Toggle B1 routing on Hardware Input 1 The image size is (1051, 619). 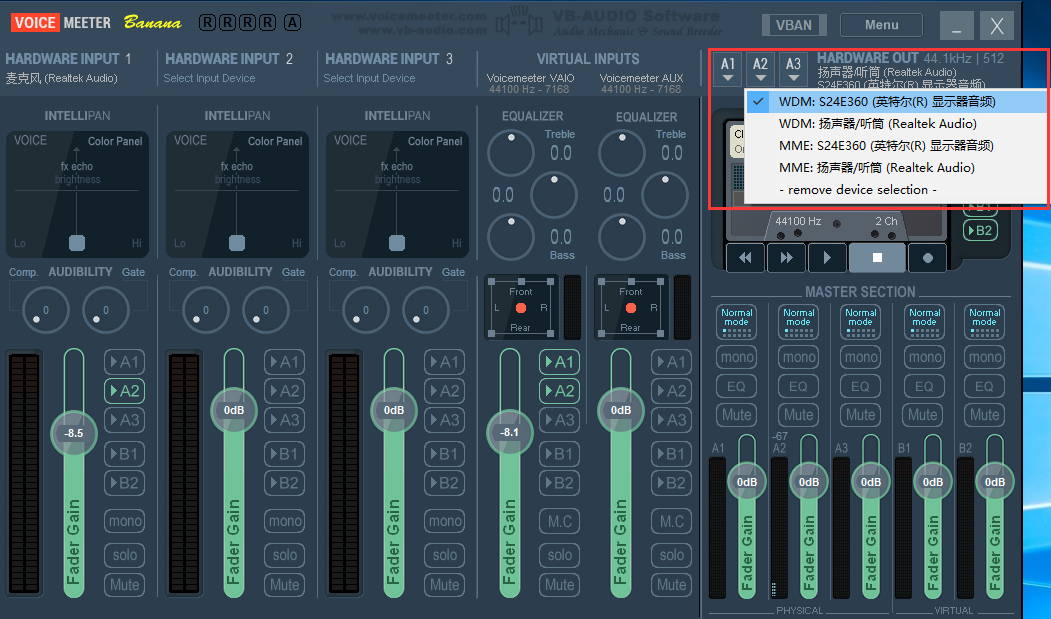(125, 454)
